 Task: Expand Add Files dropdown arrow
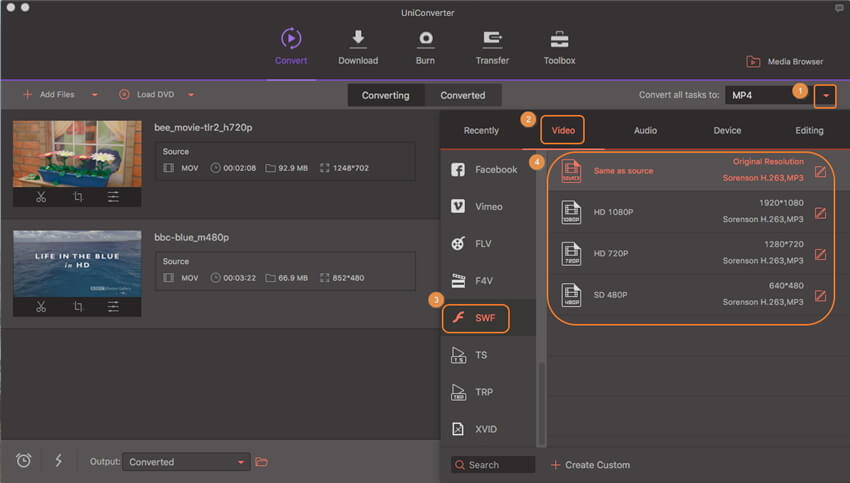point(95,95)
